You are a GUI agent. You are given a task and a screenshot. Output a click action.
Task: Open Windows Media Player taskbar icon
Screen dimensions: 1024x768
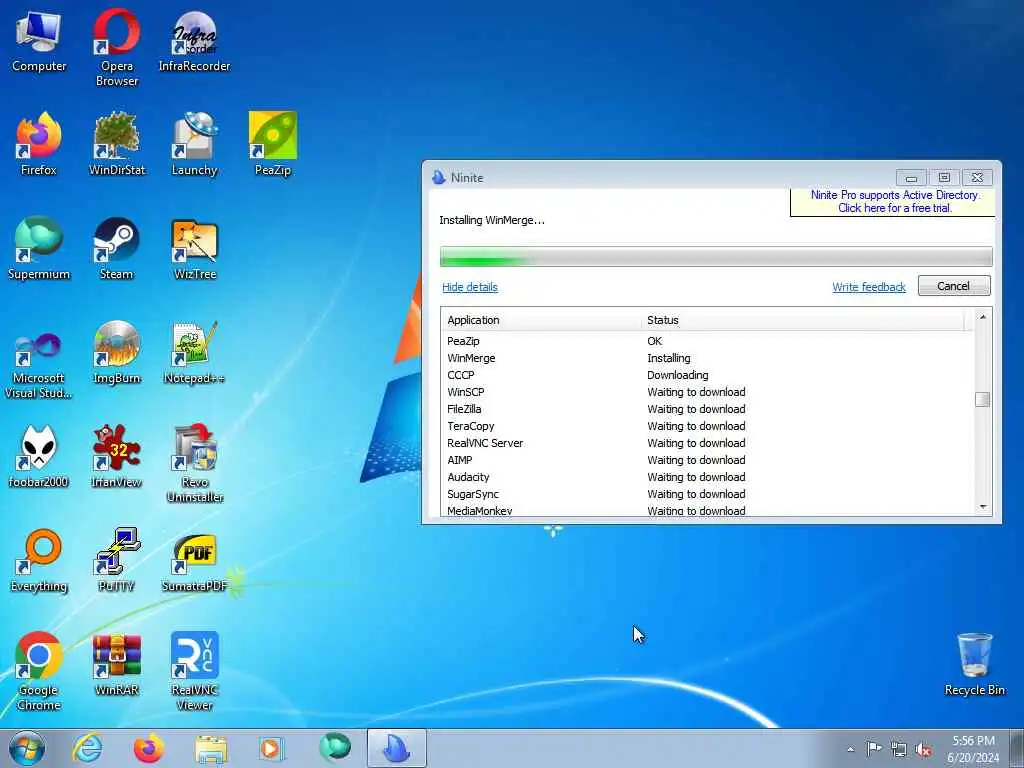point(270,748)
